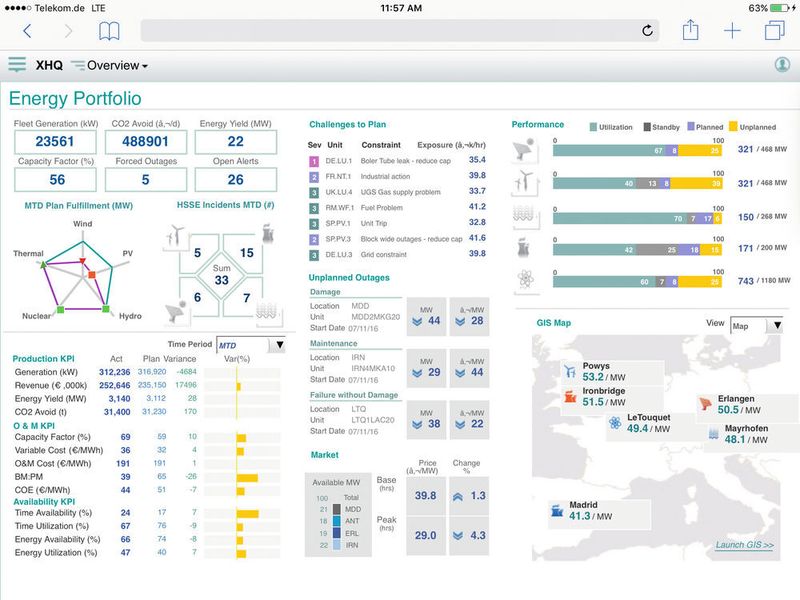The height and width of the screenshot is (600, 800).
Task: Click the Production KPI section header
Action: coord(43,359)
